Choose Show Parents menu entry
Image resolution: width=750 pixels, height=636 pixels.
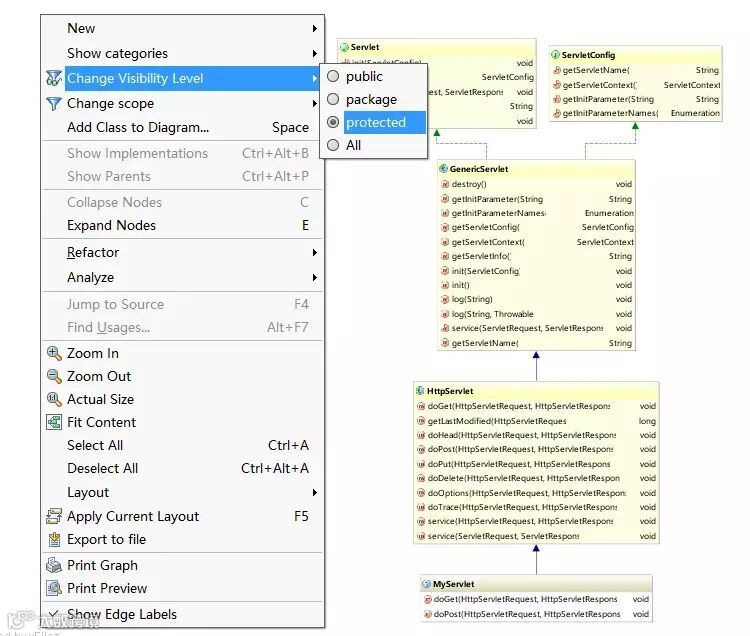tap(183, 176)
